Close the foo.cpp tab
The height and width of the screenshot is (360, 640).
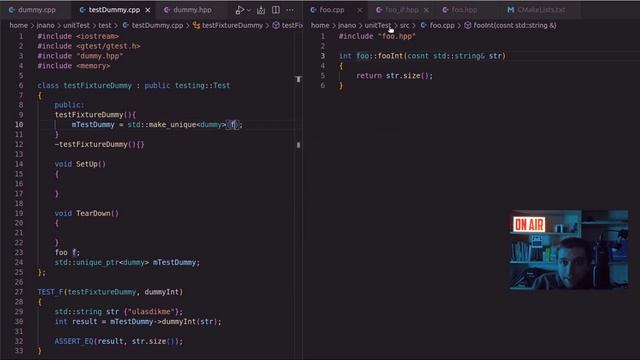pos(360,10)
